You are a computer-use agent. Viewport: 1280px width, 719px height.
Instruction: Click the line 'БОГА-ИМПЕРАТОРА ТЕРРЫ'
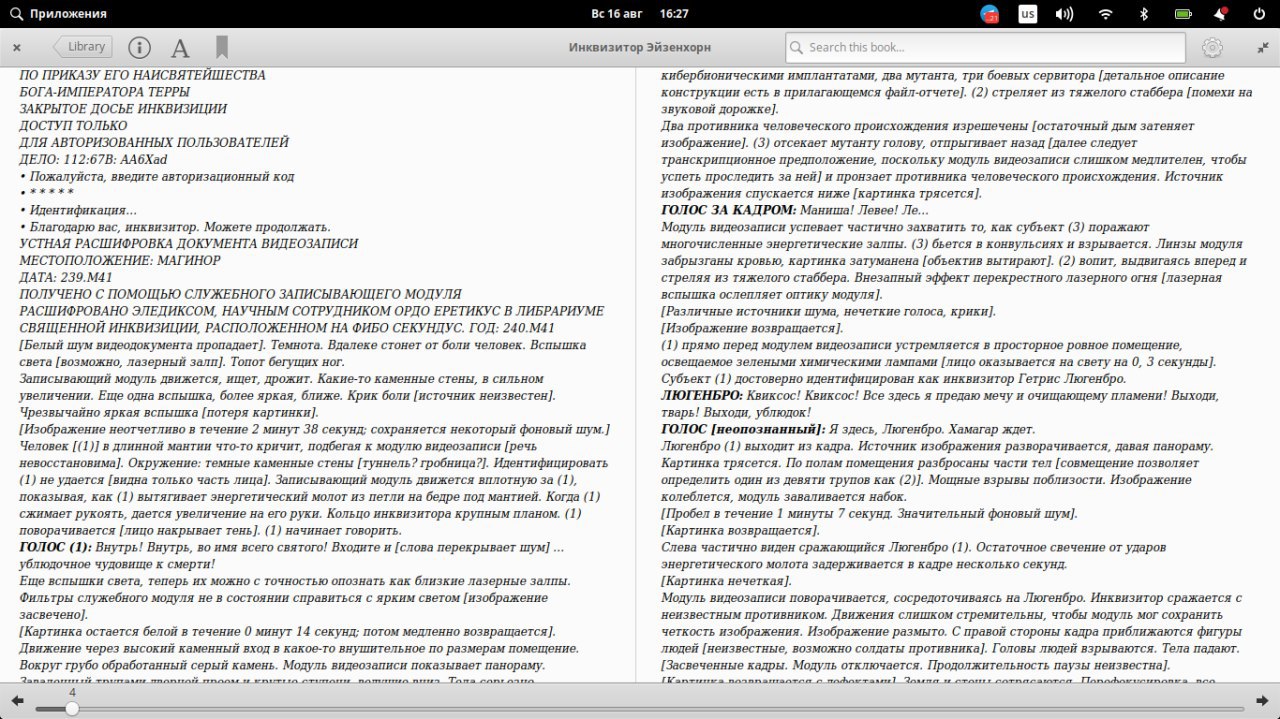(105, 92)
